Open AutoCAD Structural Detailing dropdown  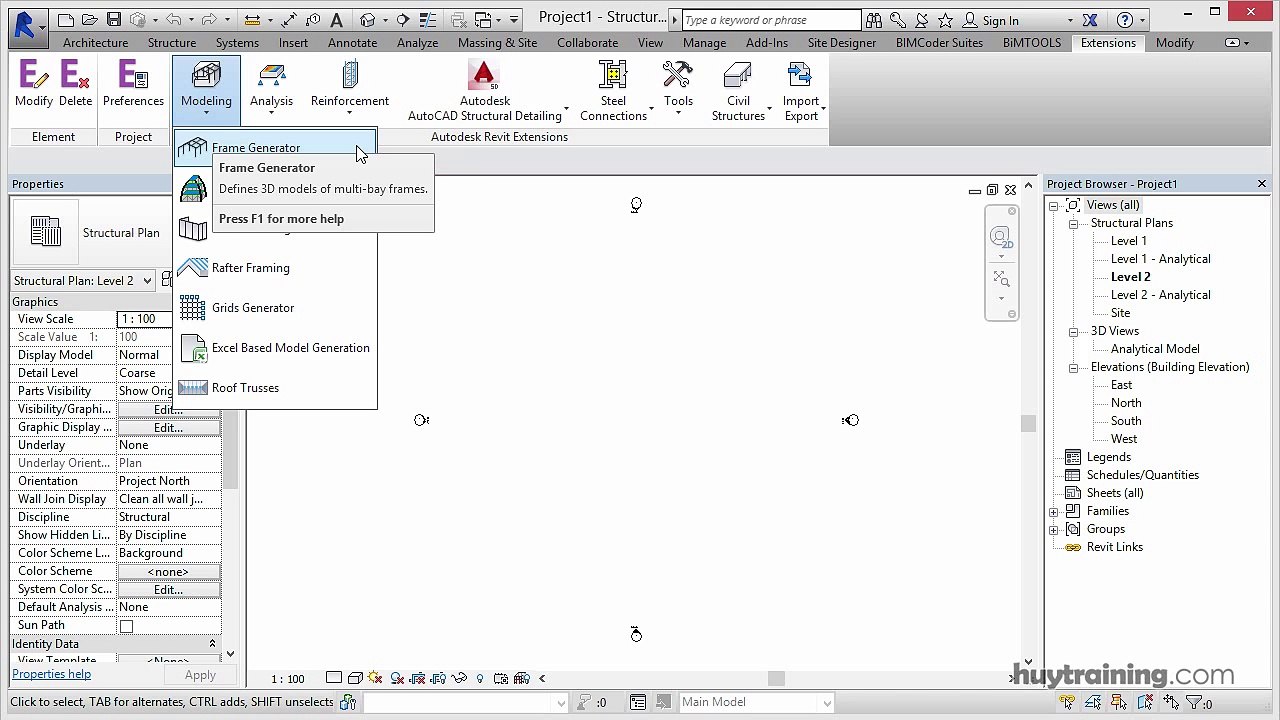click(x=485, y=90)
